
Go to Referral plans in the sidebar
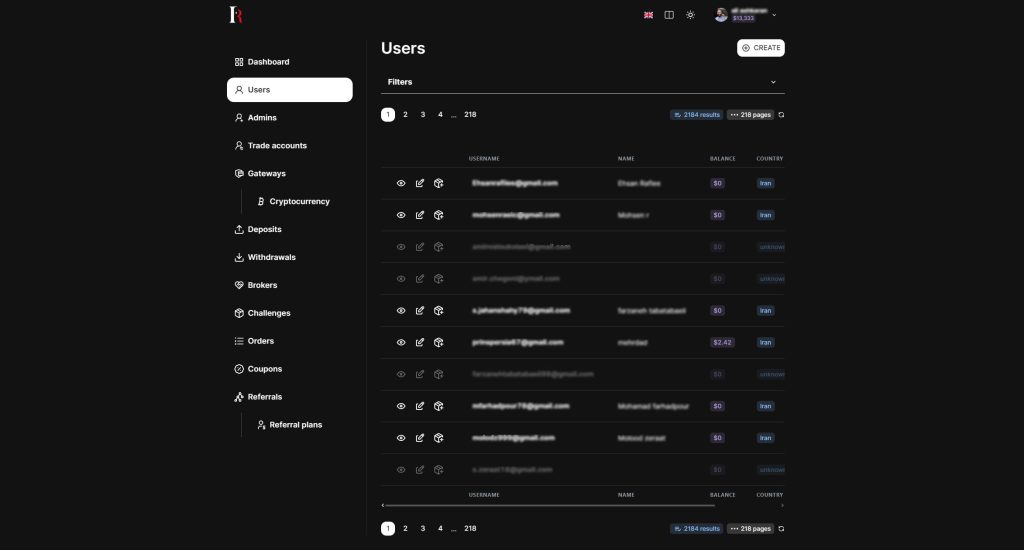295,425
